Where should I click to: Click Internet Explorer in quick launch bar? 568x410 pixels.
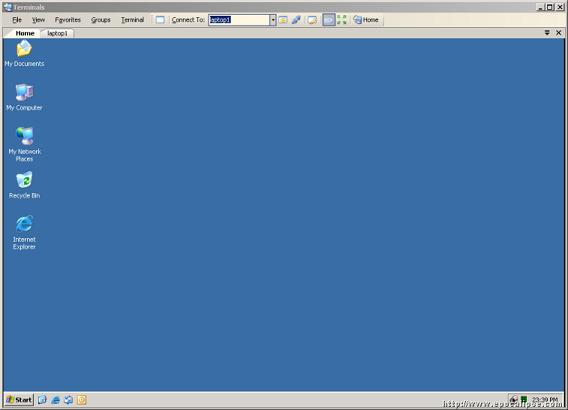(55, 400)
